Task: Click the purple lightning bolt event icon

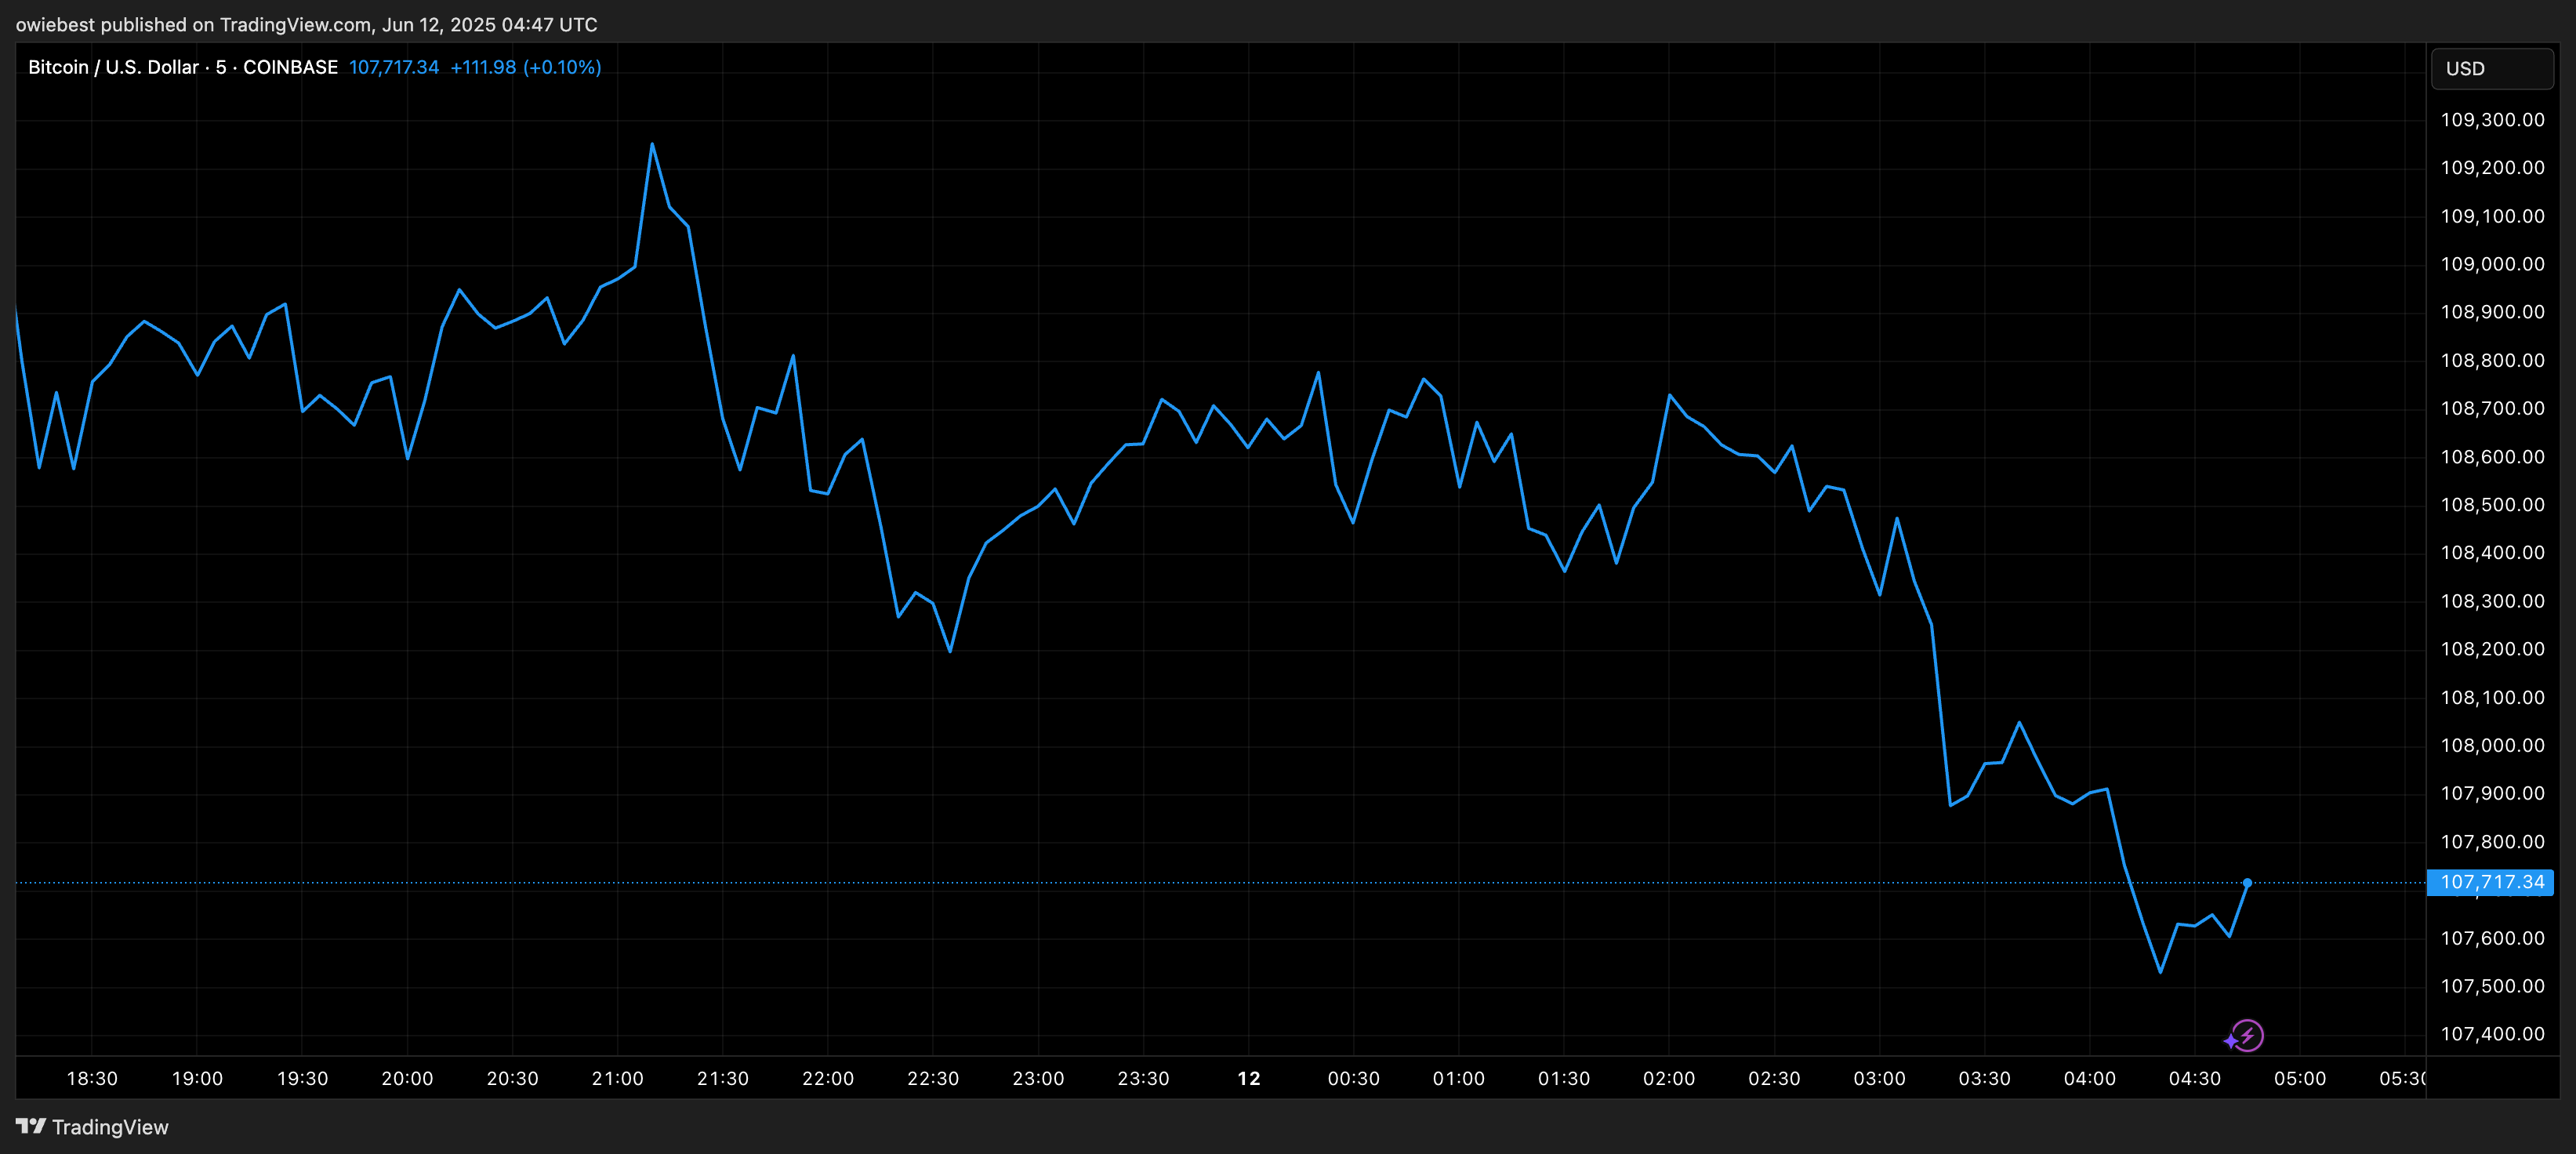Action: click(x=2247, y=1035)
